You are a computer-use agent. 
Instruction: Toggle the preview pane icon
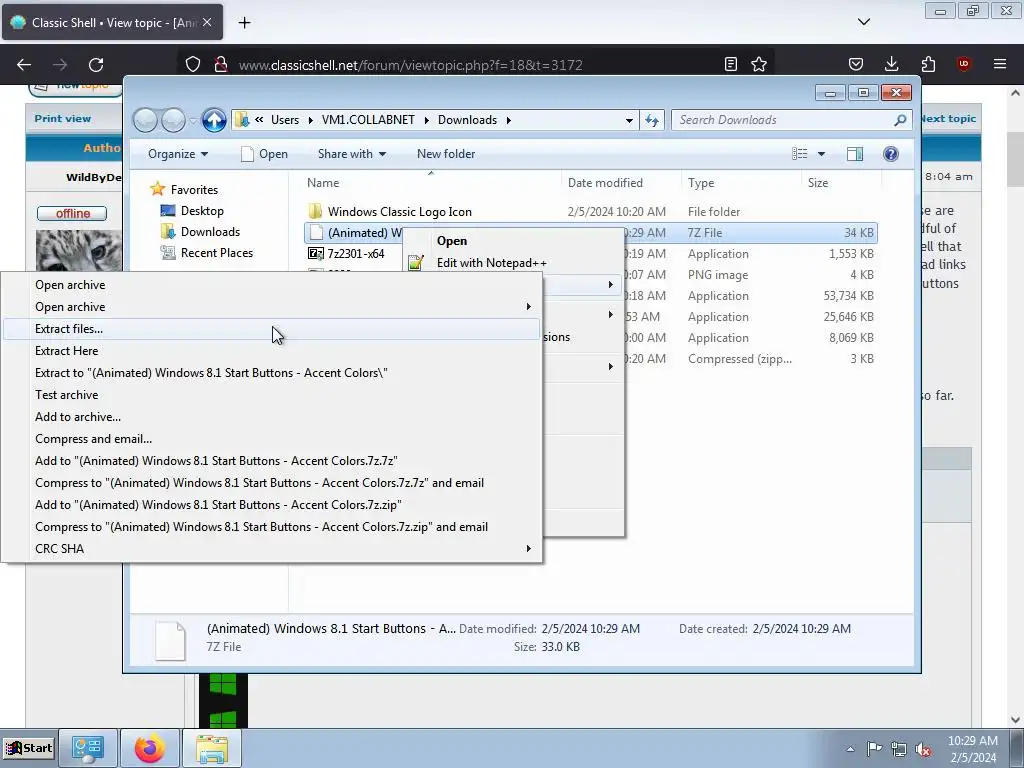click(854, 154)
